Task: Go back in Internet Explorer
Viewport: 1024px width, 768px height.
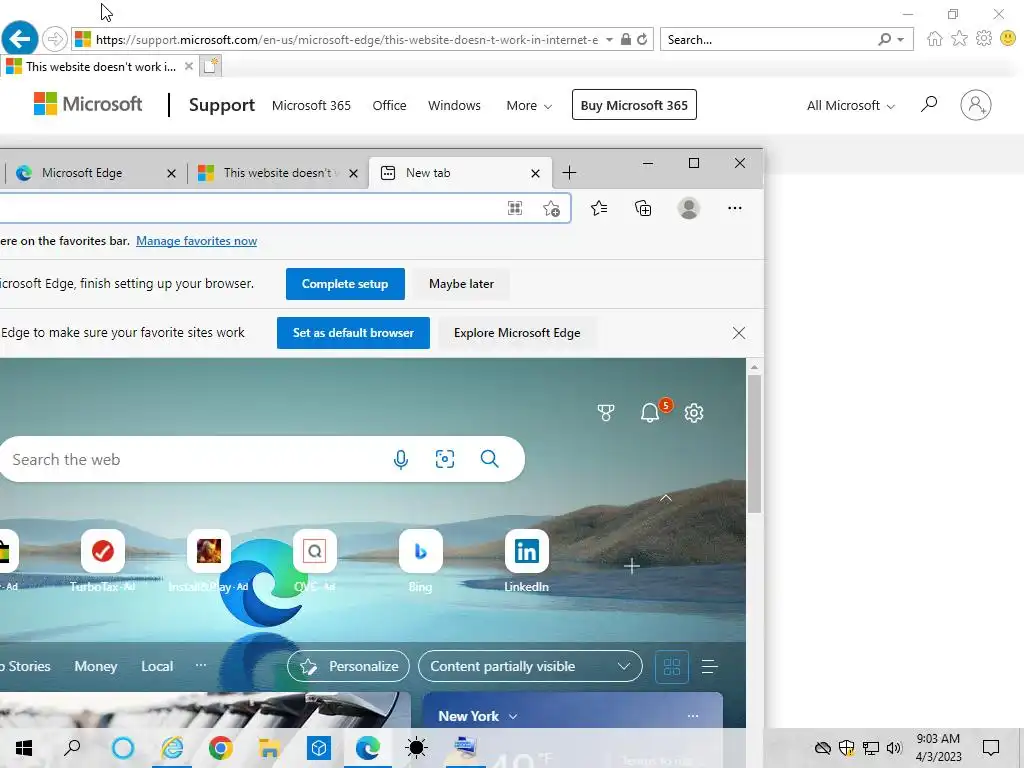Action: pos(20,39)
